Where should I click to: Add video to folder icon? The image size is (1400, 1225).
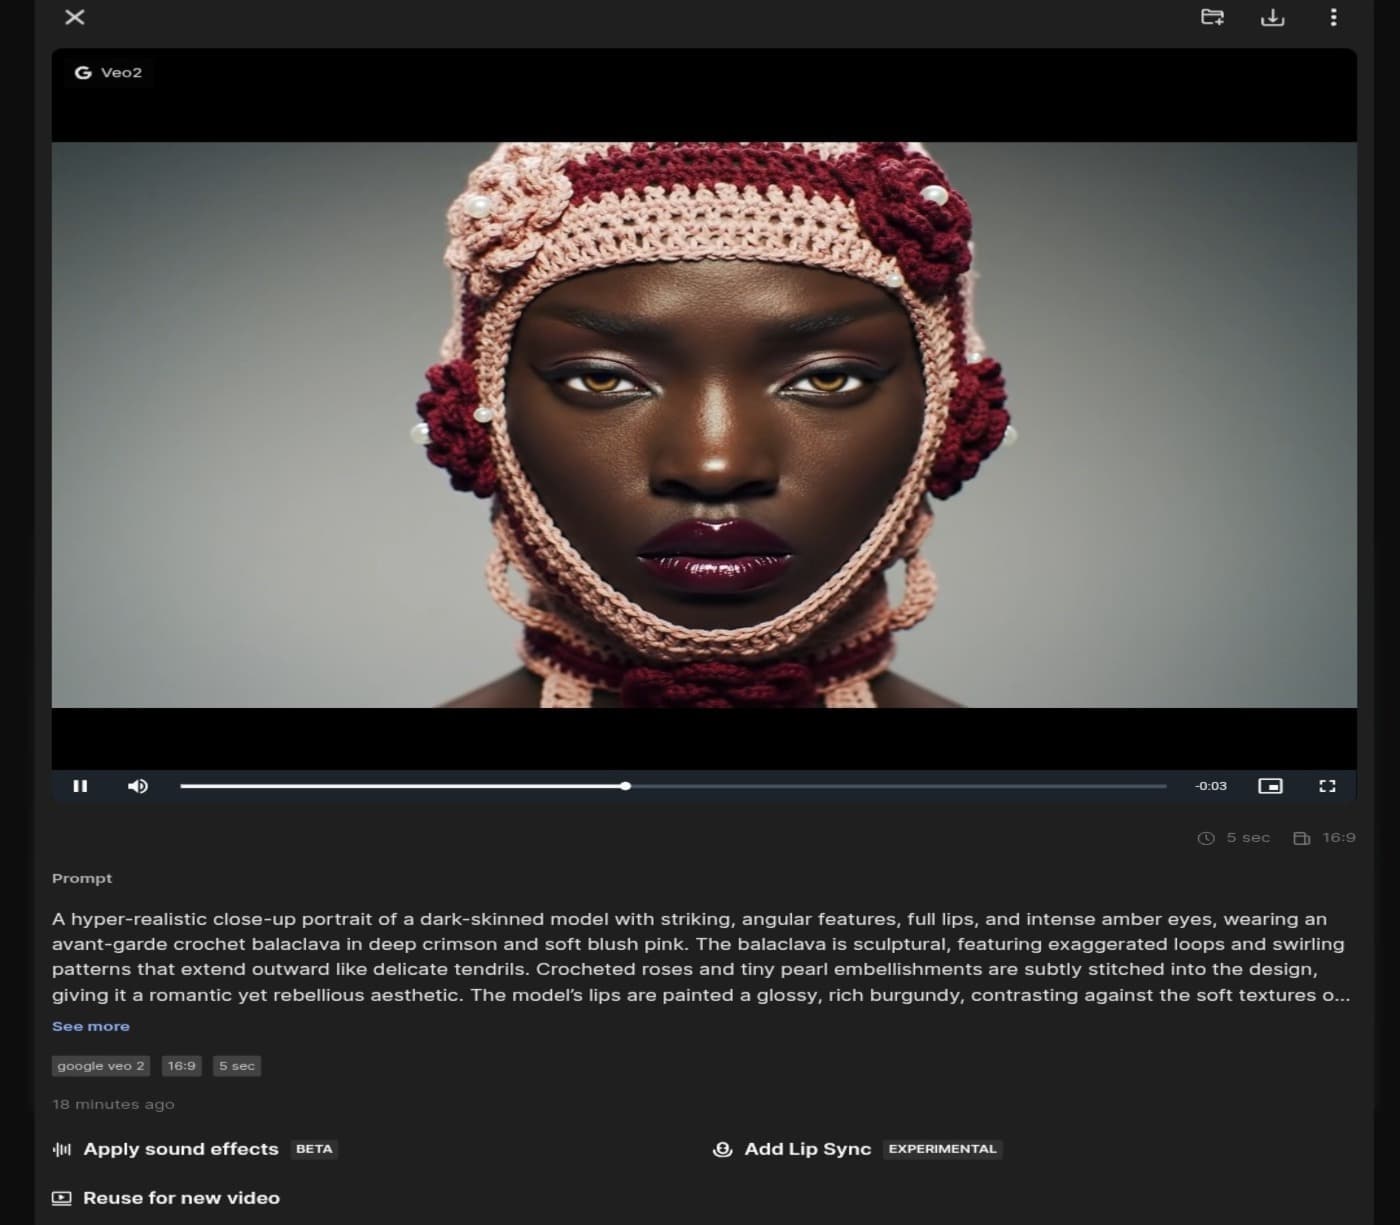tap(1212, 17)
